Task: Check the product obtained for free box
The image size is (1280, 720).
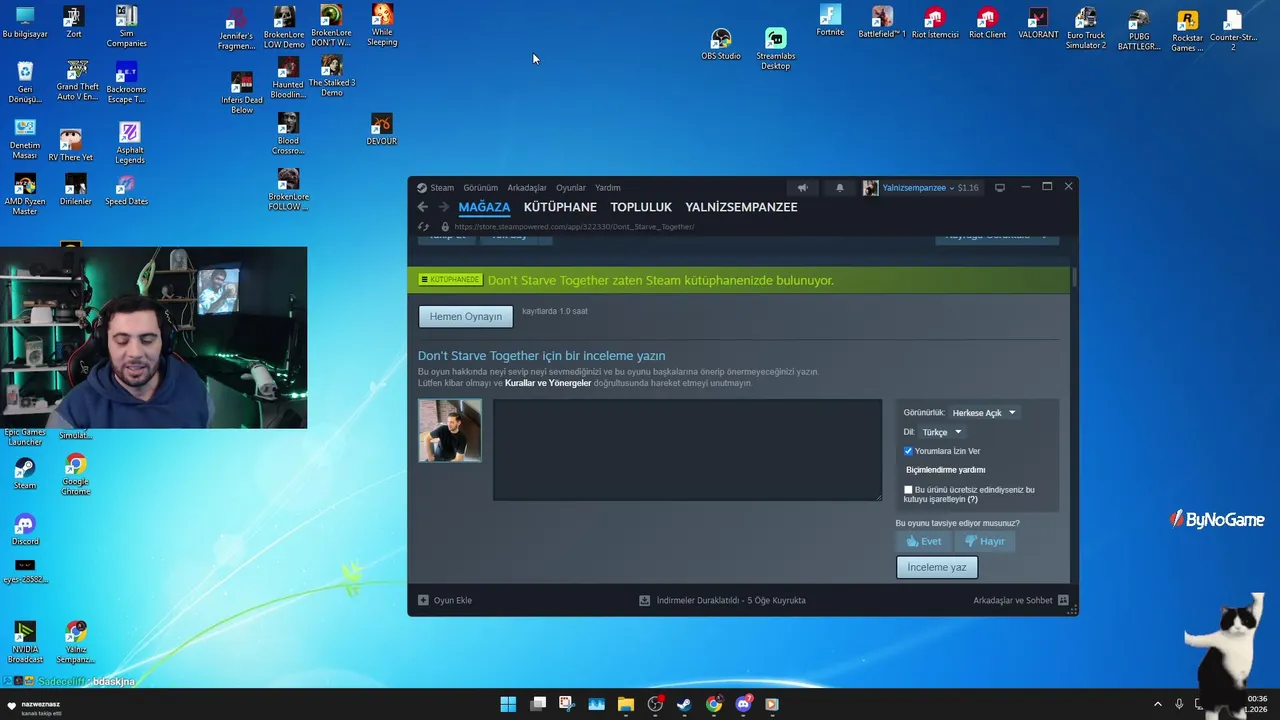Action: [908, 490]
